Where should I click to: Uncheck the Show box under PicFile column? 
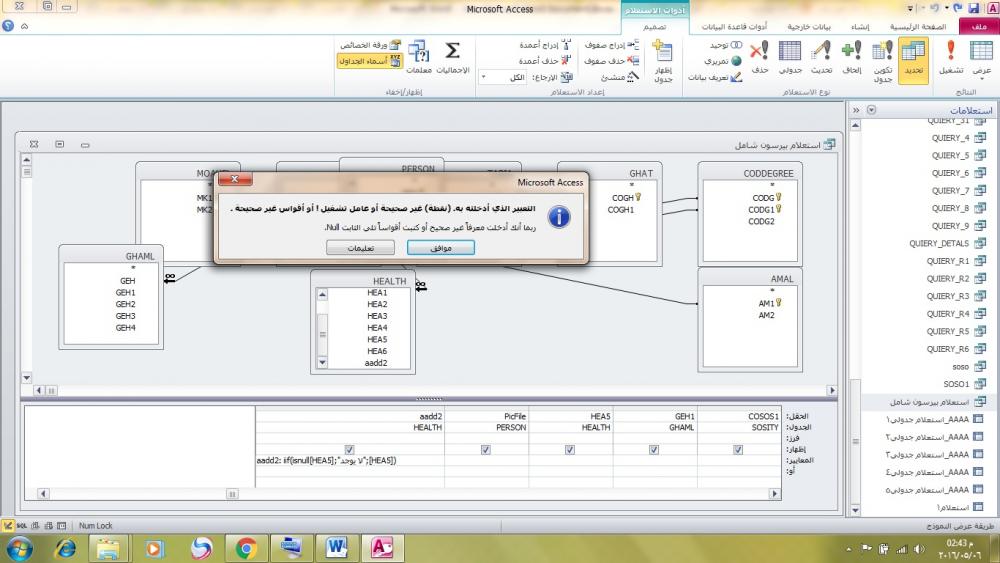486,450
